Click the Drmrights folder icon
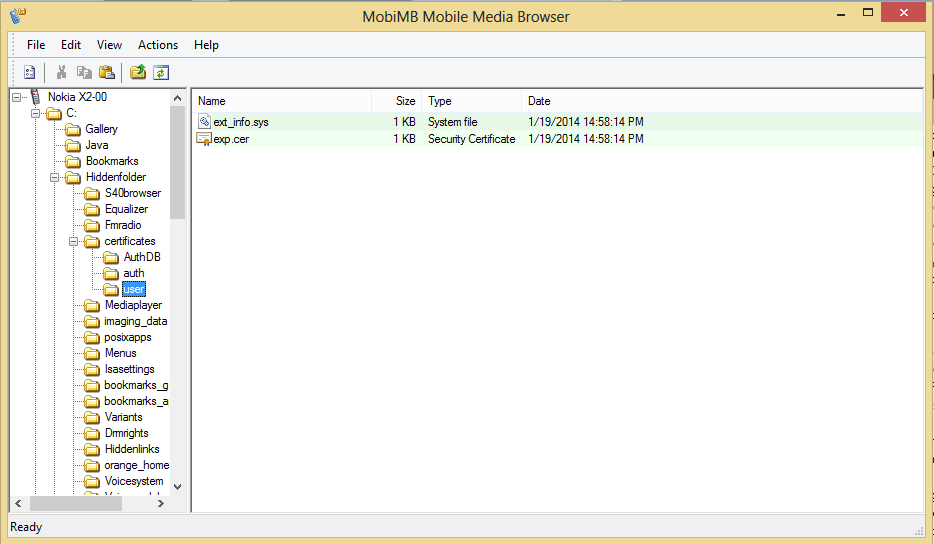The image size is (934, 544). pos(92,433)
